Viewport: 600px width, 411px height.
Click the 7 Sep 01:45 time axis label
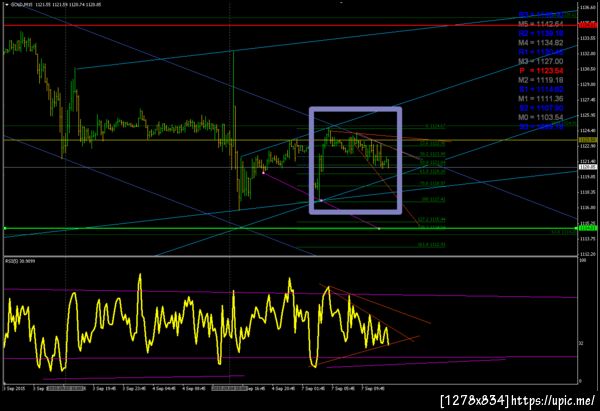[313, 388]
